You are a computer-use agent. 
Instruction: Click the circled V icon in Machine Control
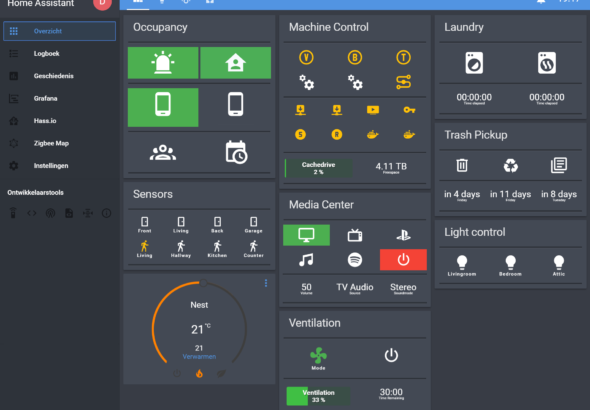[306, 58]
